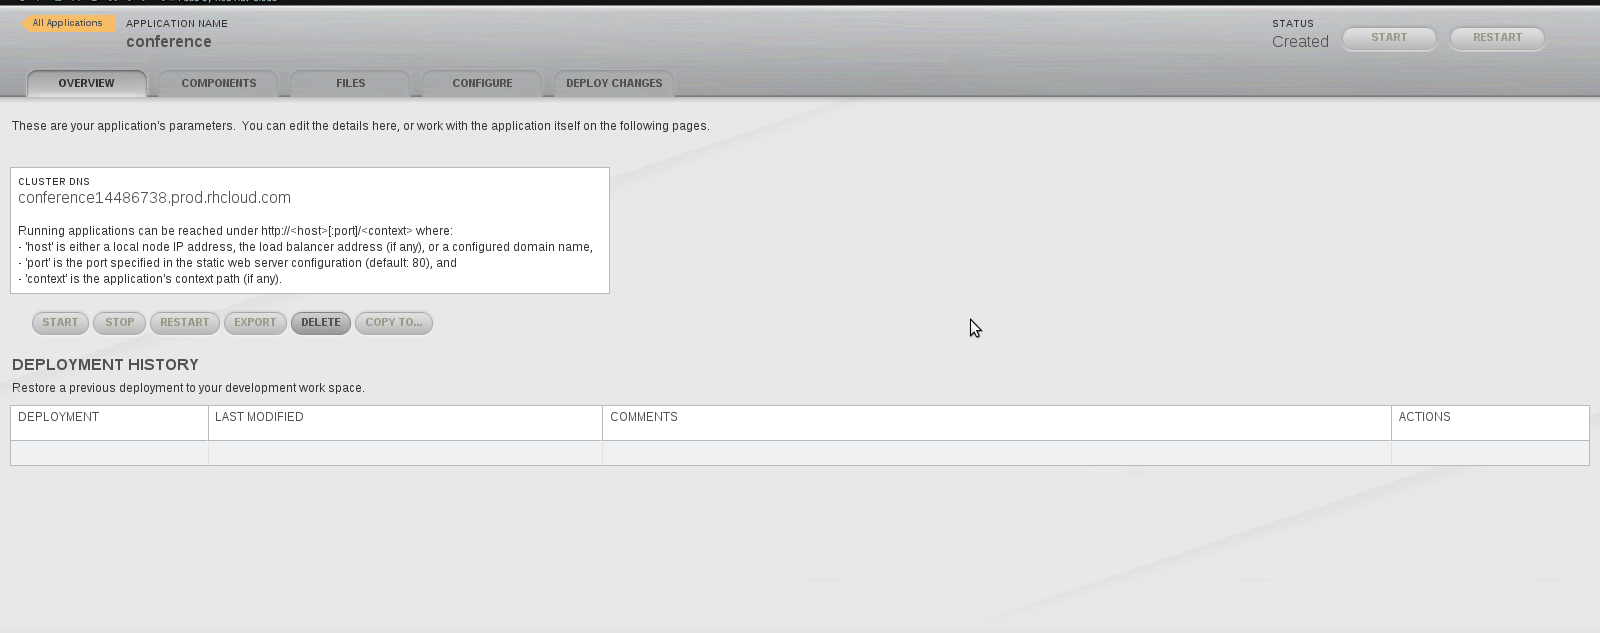Delete the conference application
1600x633 pixels.
click(320, 323)
